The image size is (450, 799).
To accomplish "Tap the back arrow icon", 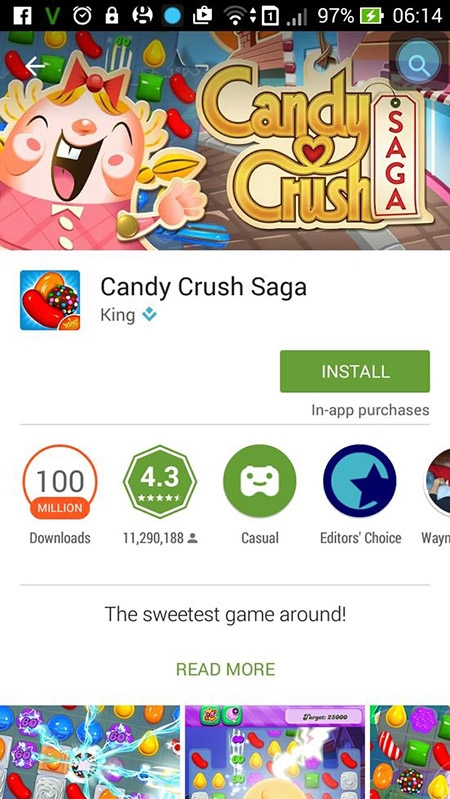I will (x=36, y=66).
